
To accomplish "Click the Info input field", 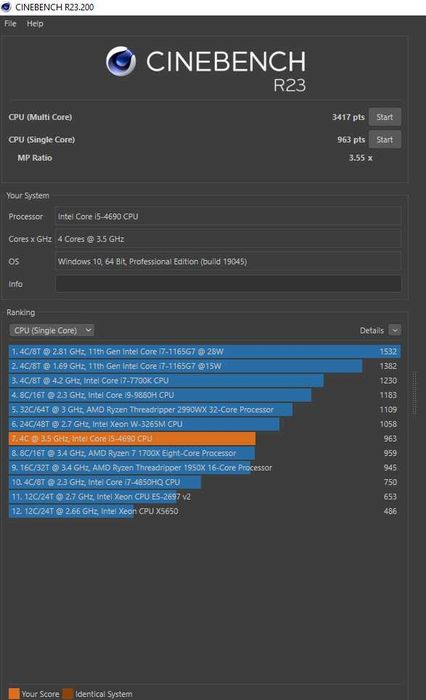I will (228, 284).
